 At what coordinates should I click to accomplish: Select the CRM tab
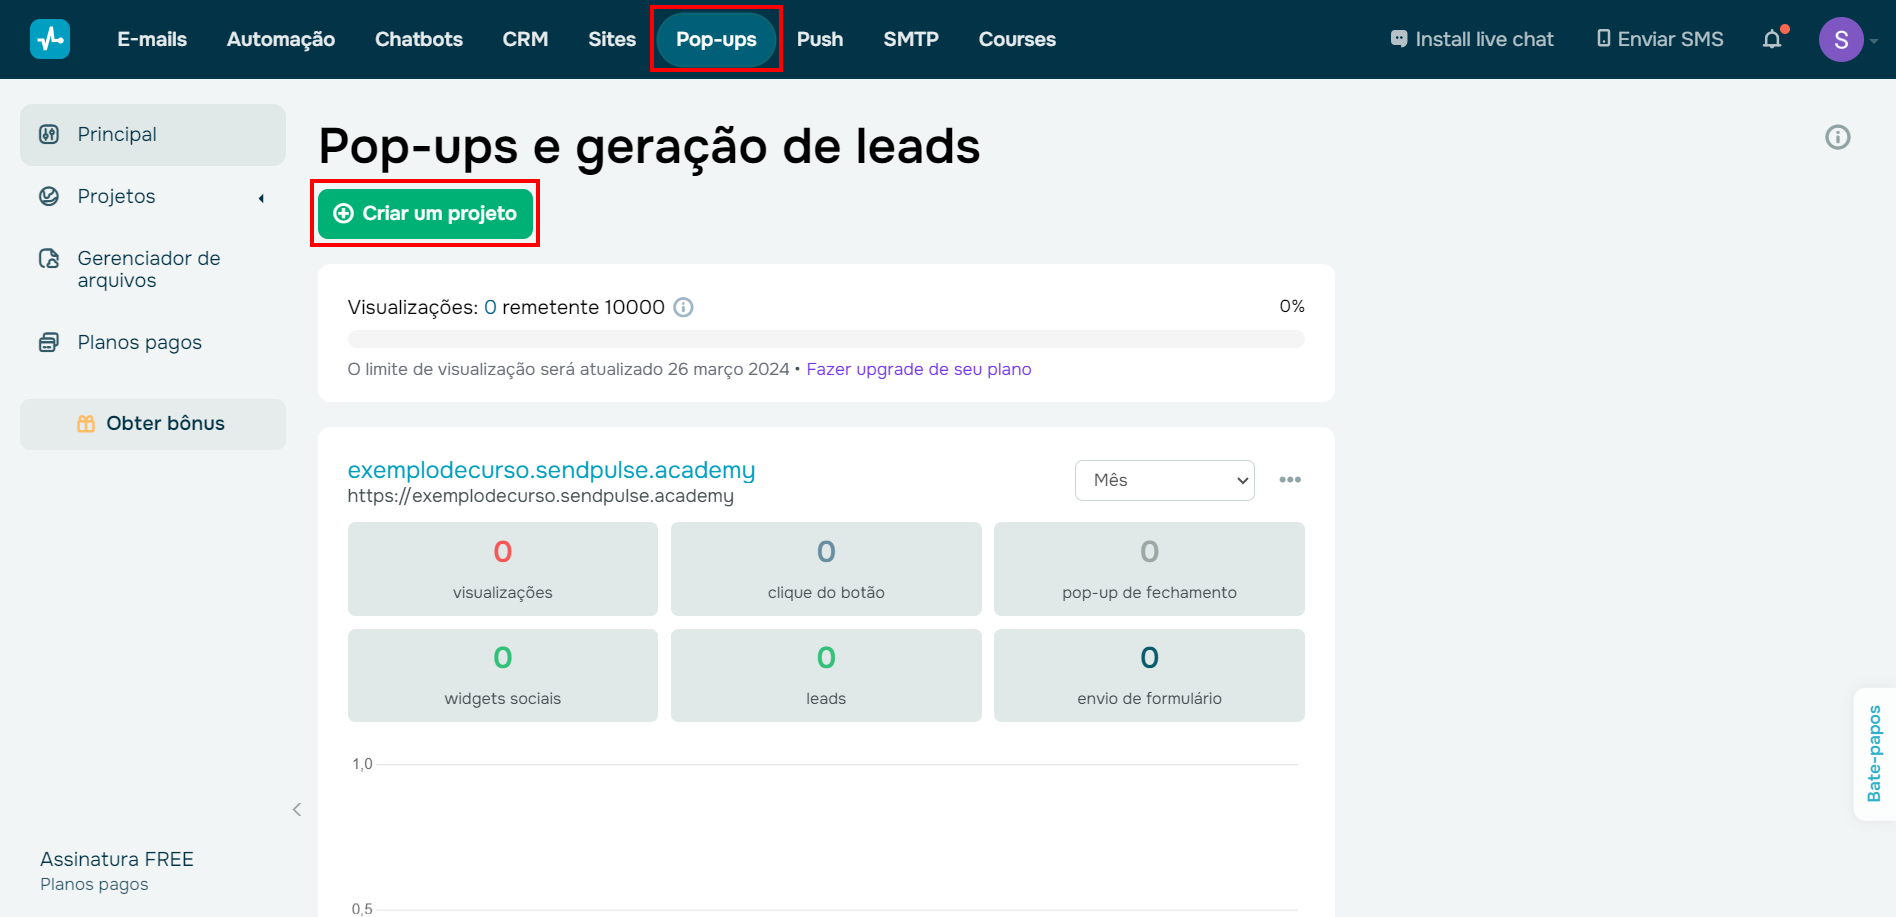[x=526, y=39]
